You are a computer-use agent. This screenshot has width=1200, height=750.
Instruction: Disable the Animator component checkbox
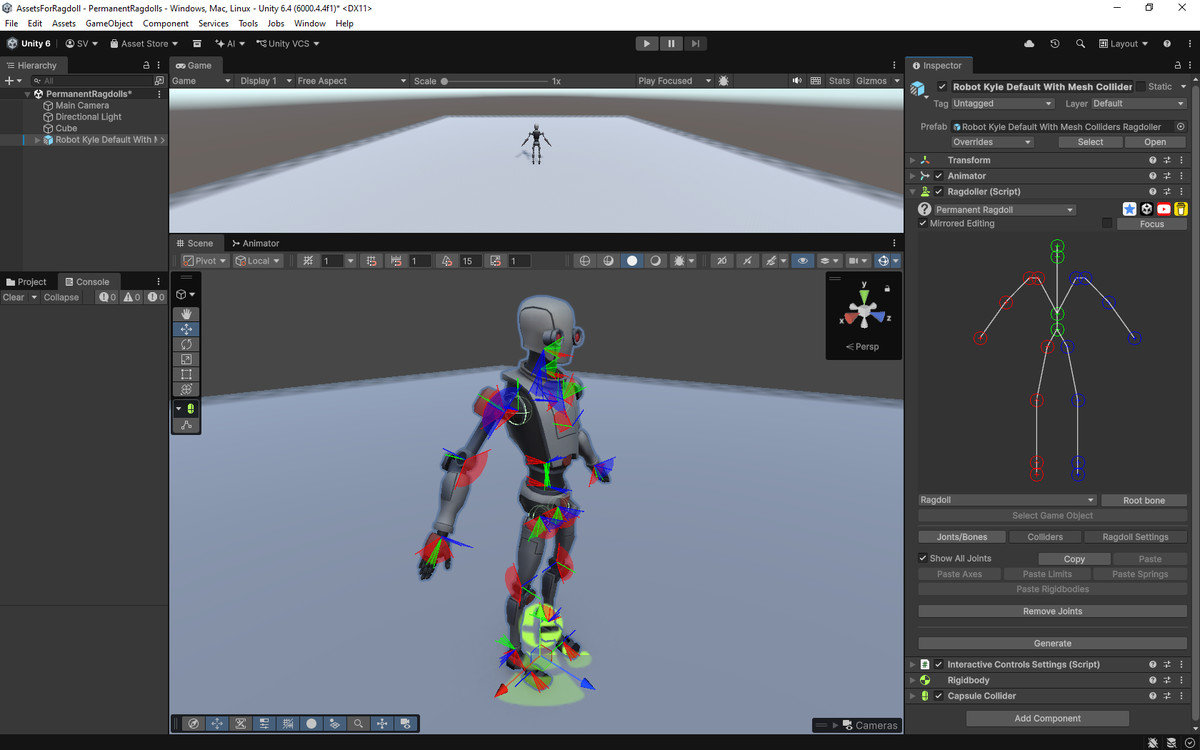coord(939,176)
